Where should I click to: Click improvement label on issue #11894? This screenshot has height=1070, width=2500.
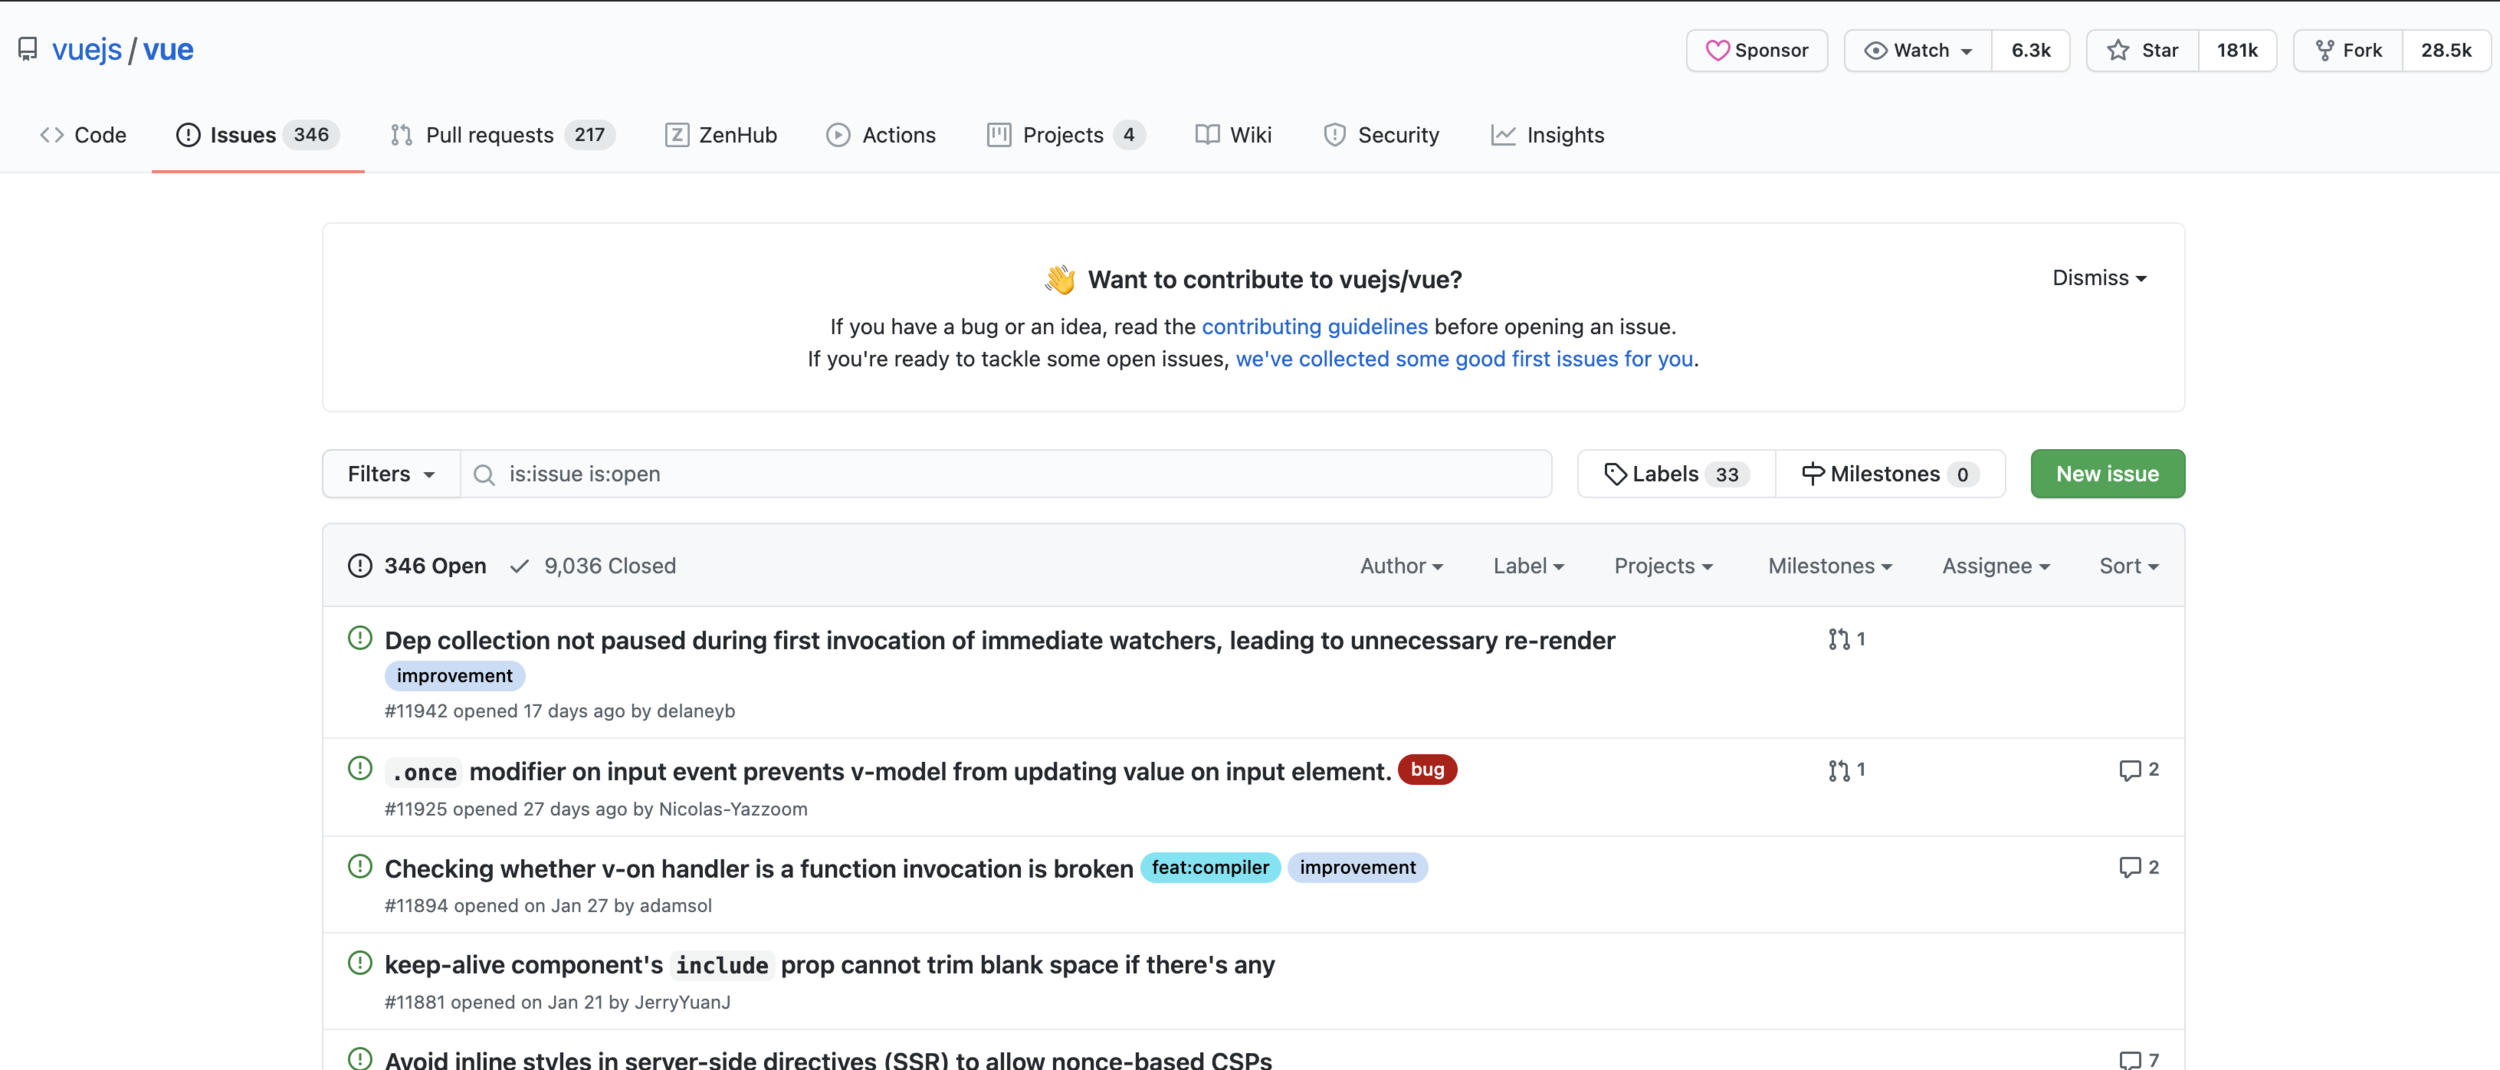[1358, 868]
